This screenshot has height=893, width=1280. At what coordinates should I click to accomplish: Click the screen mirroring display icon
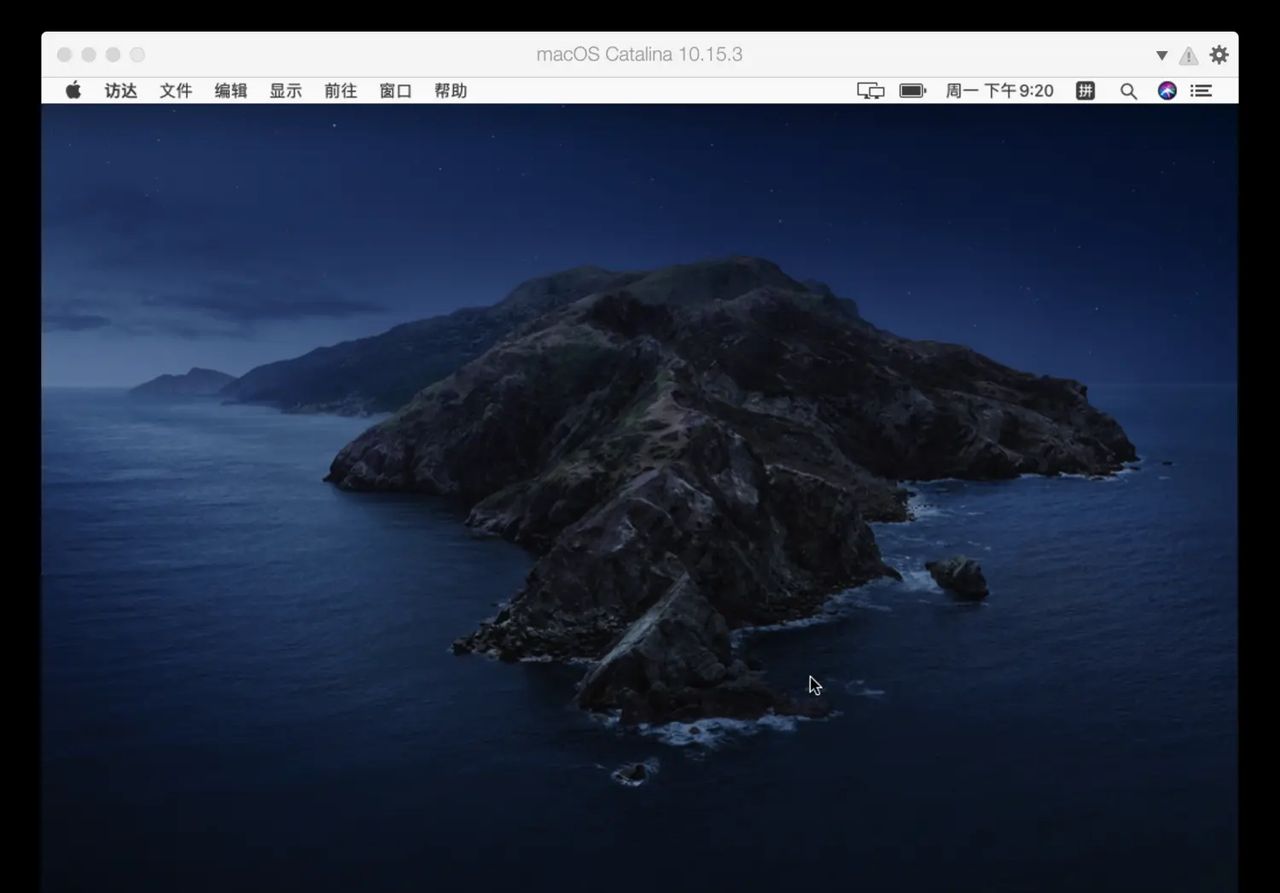tap(870, 91)
